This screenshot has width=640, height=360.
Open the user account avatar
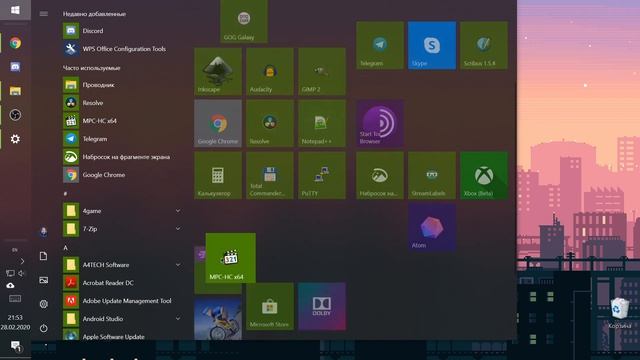(x=44, y=232)
